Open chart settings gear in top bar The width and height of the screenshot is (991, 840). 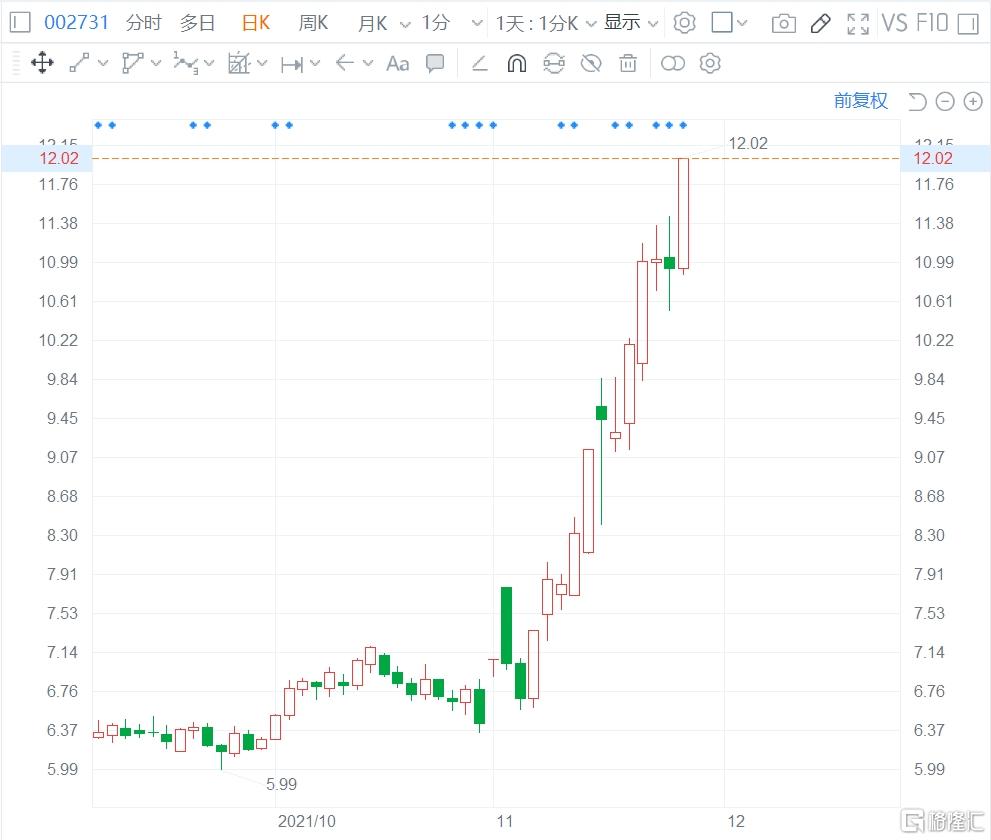pos(684,23)
